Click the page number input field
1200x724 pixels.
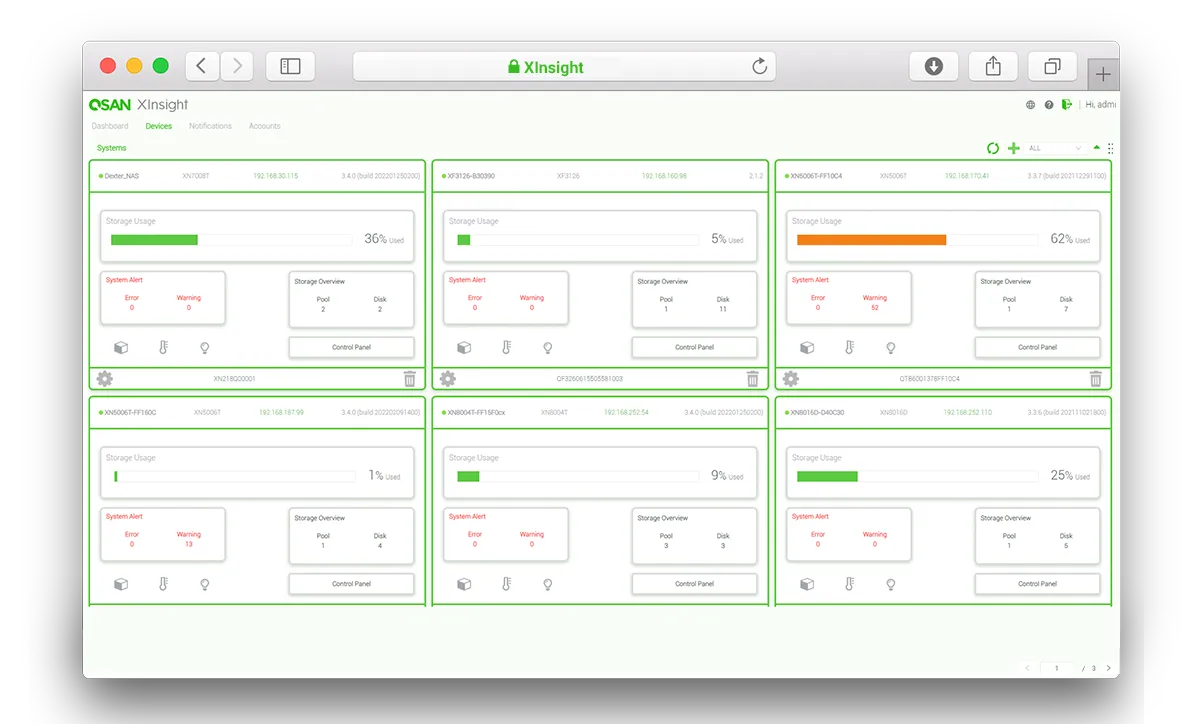click(1056, 668)
